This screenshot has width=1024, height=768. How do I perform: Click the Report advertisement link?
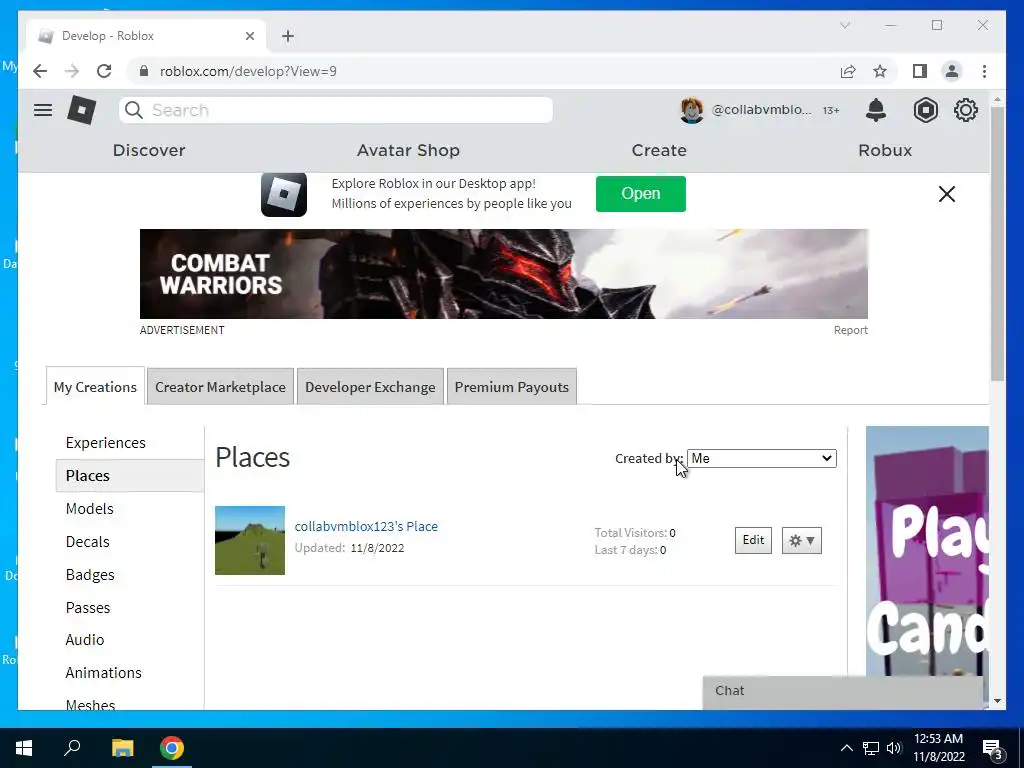coord(850,330)
